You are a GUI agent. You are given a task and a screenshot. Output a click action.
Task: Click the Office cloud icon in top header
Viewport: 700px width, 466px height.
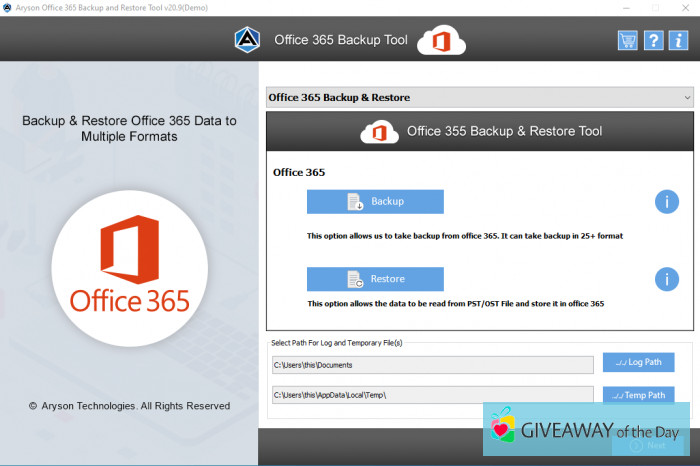tap(441, 40)
